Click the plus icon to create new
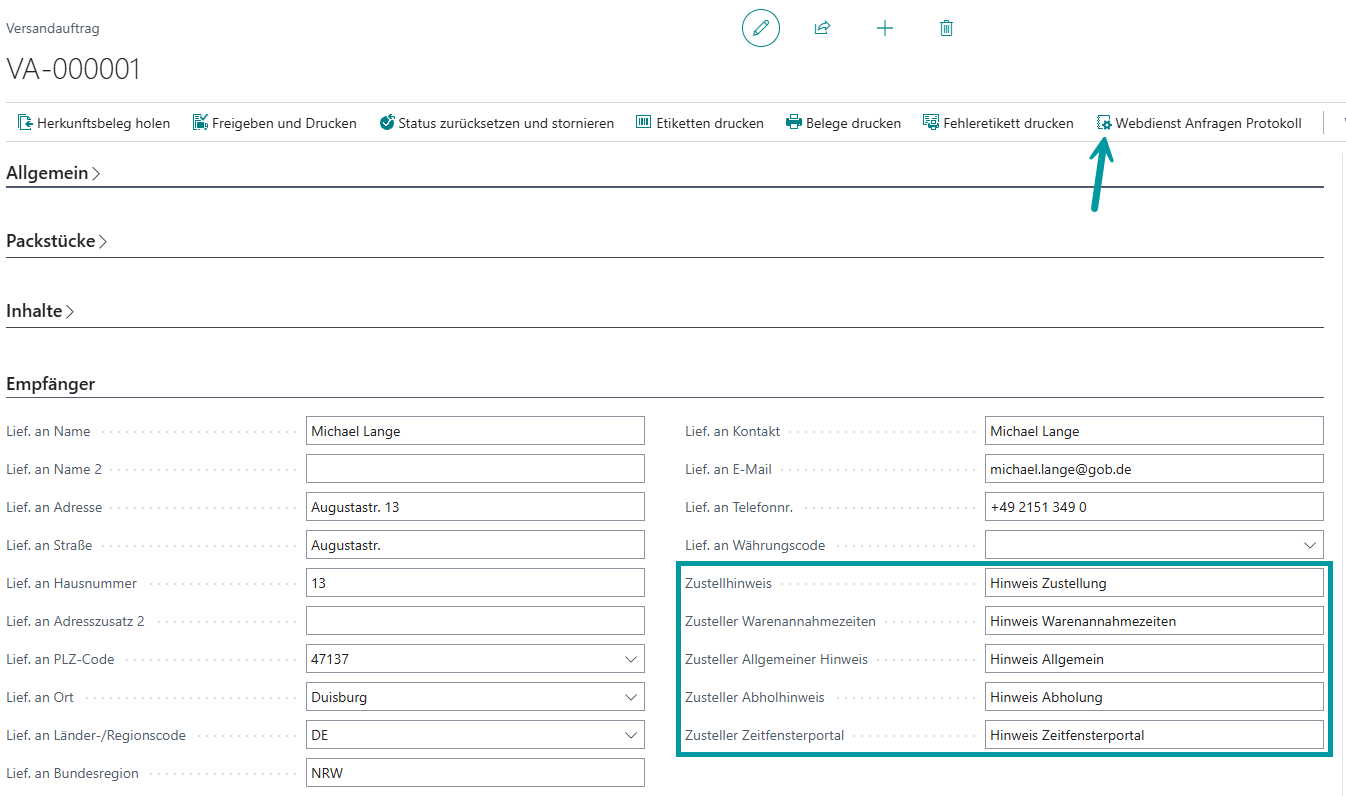The height and width of the screenshot is (796, 1346). coord(884,29)
